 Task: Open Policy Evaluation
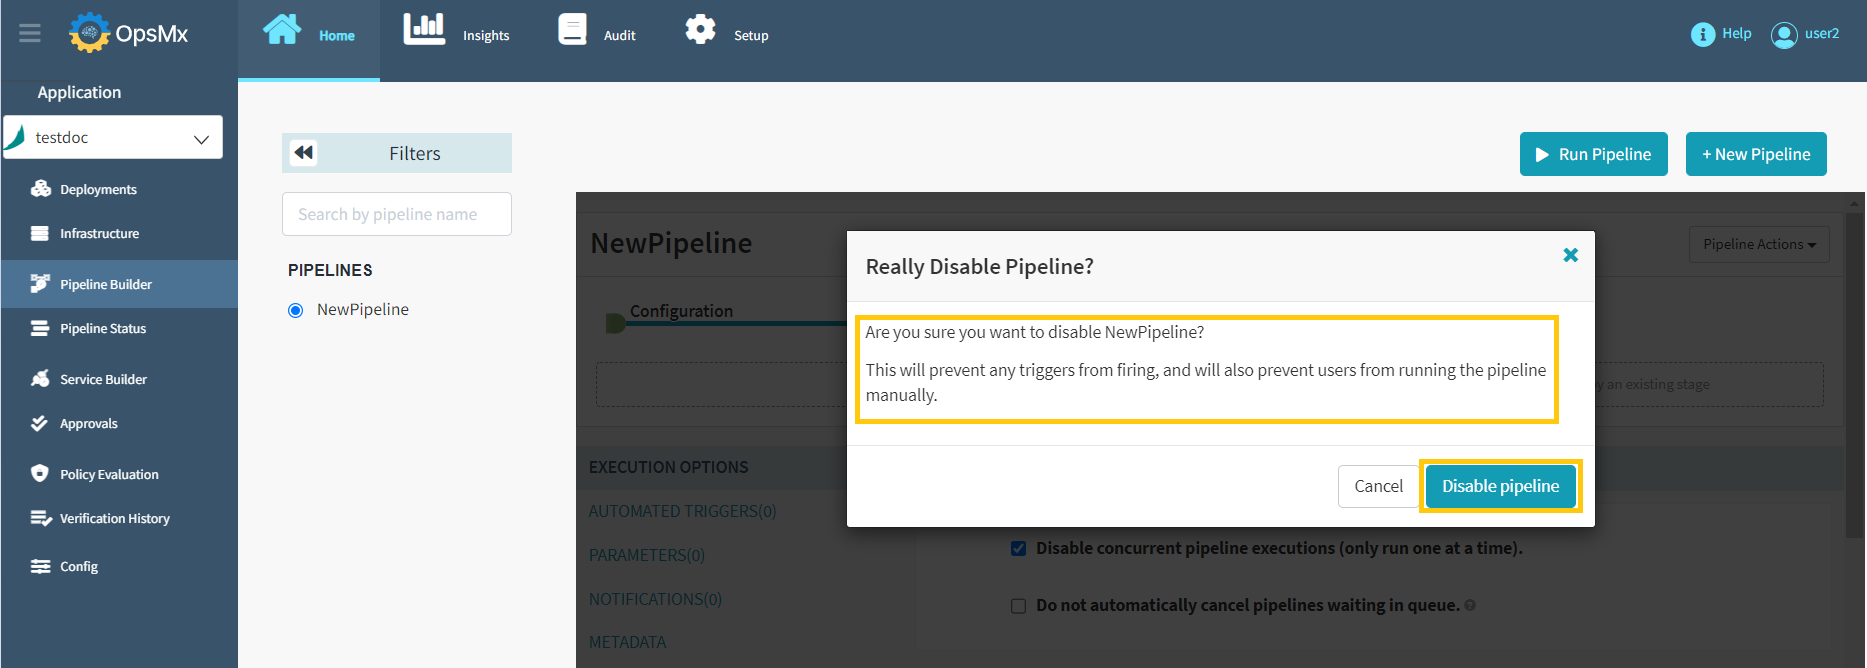click(x=108, y=473)
